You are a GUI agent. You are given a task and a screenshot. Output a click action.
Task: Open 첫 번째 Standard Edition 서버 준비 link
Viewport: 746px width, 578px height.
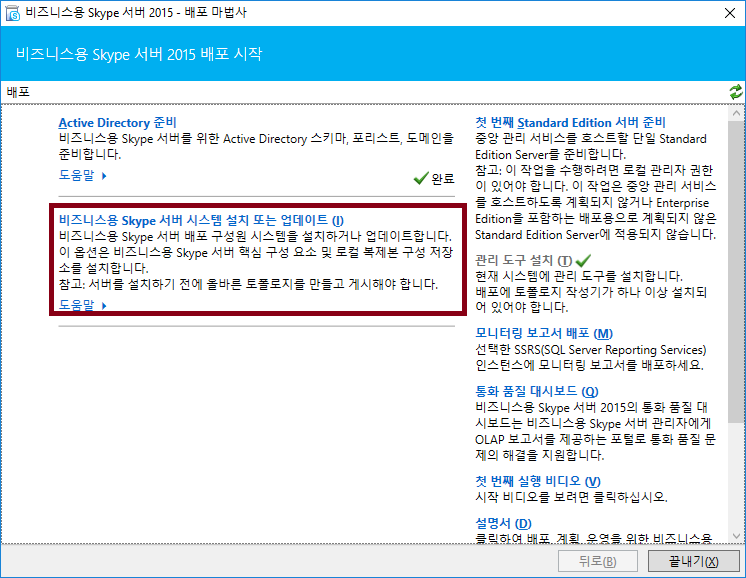[570, 122]
